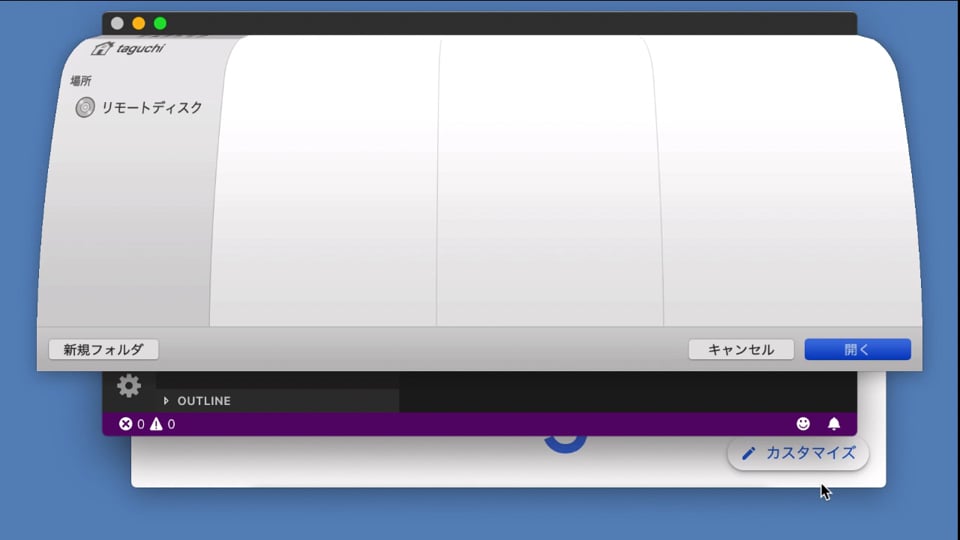This screenshot has height=540, width=960.
Task: Click the 場所 section label
Action: click(81, 81)
